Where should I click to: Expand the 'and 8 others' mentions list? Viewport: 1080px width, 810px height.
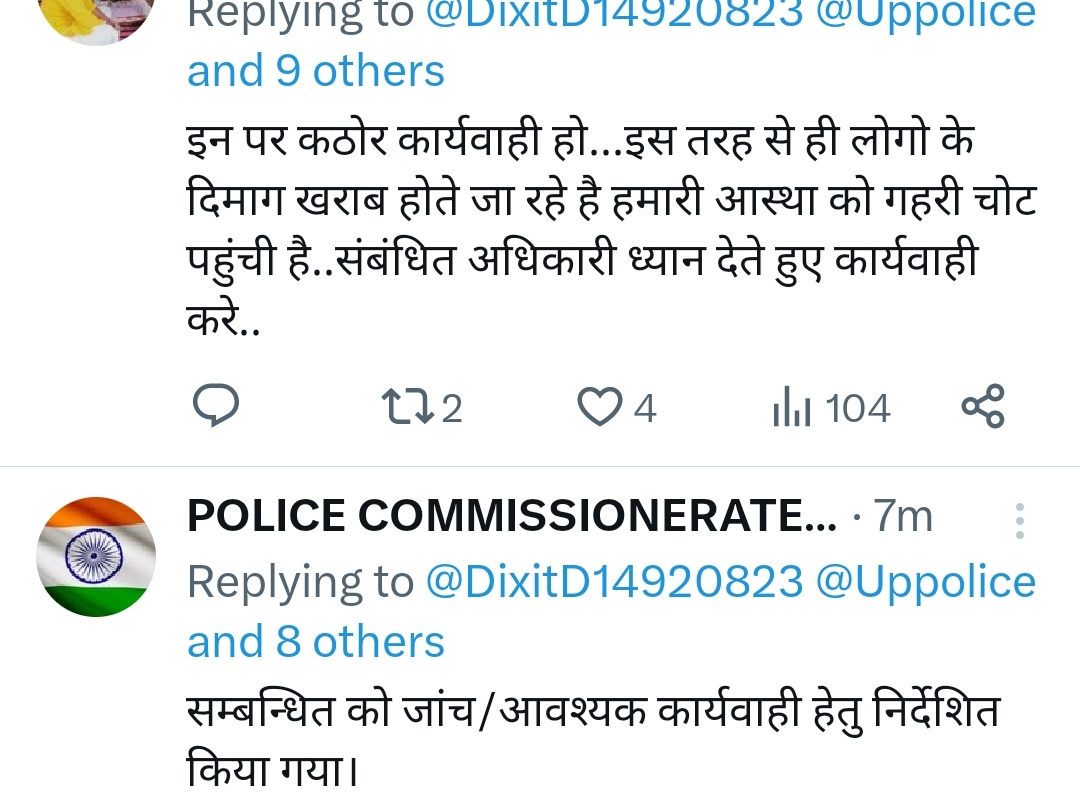316,641
